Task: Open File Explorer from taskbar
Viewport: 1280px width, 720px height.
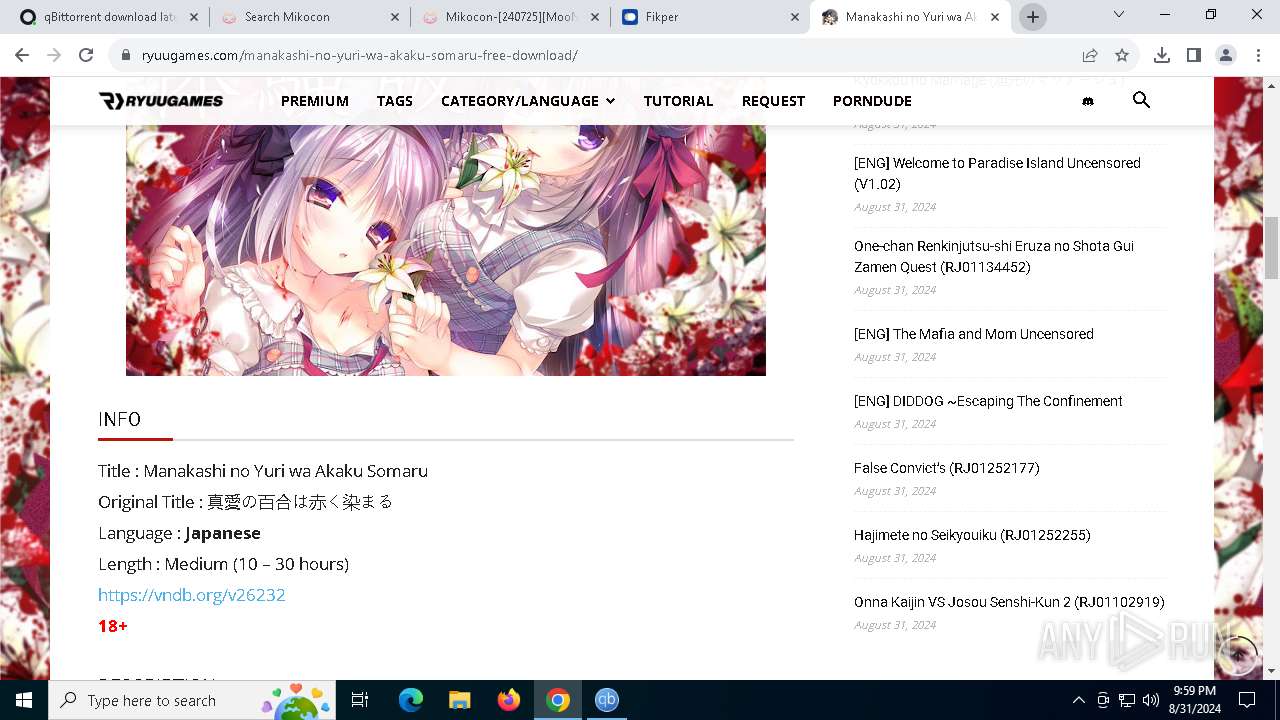Action: [460, 700]
